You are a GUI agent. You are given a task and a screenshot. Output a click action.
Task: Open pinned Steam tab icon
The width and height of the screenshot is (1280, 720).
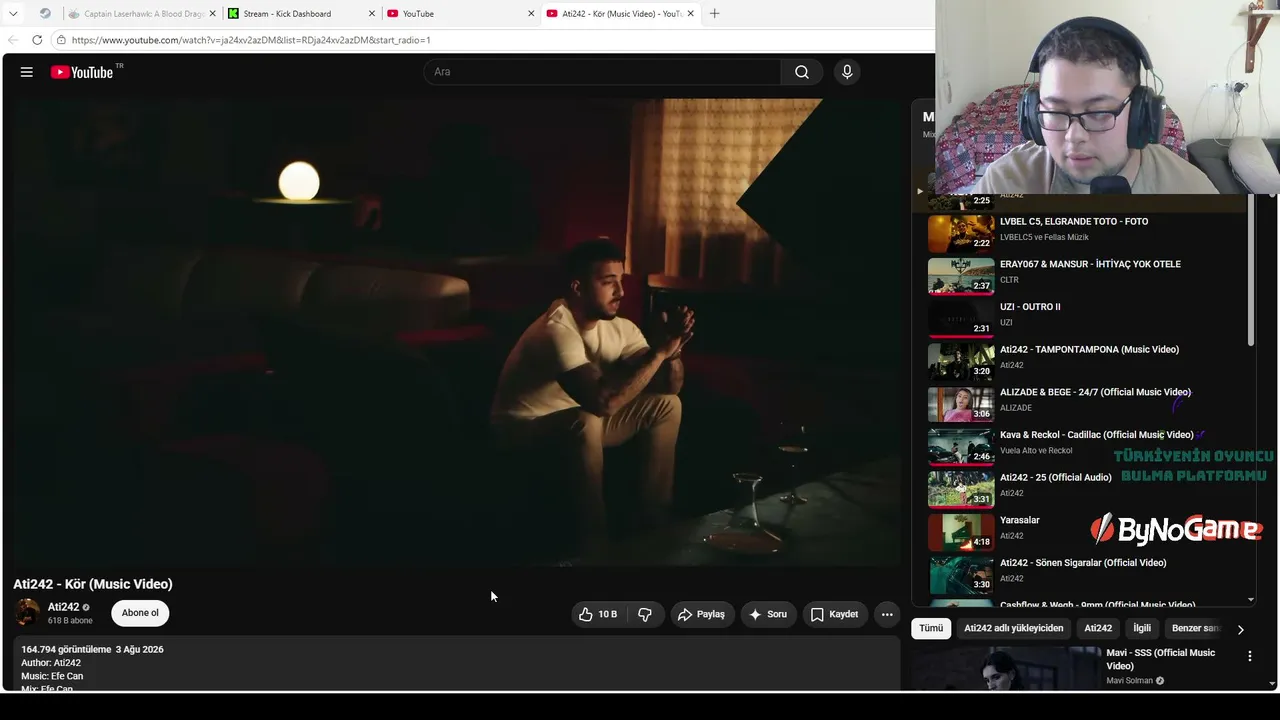click(45, 14)
